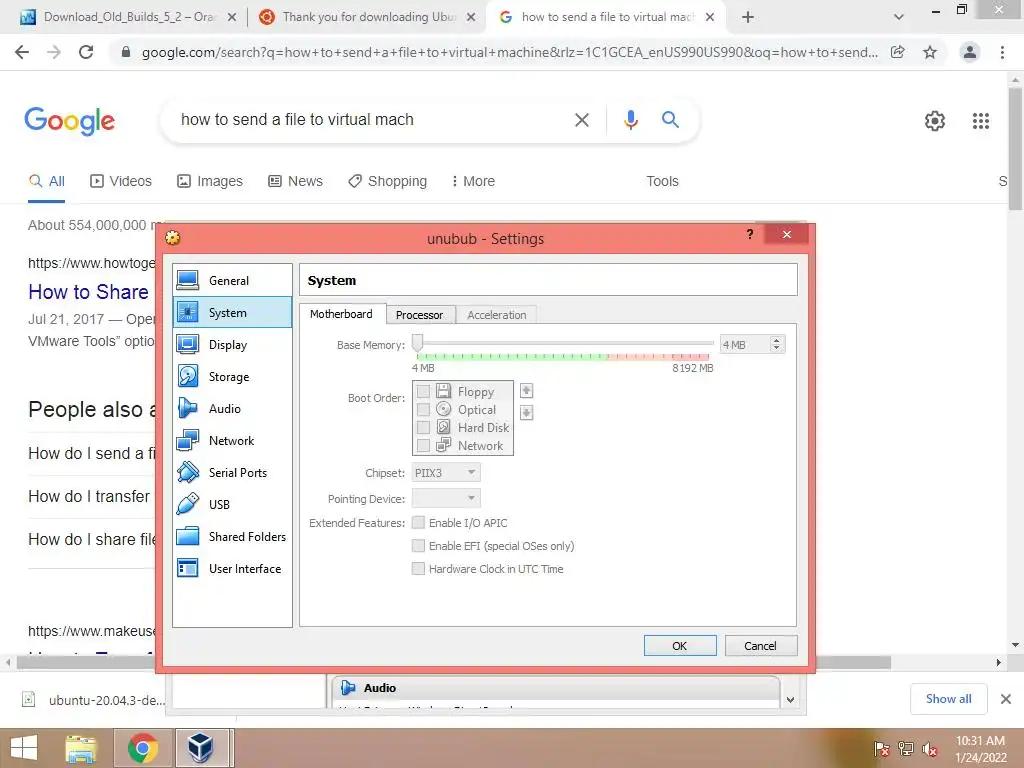Clear the Google search box
1024x768 pixels.
pos(581,120)
